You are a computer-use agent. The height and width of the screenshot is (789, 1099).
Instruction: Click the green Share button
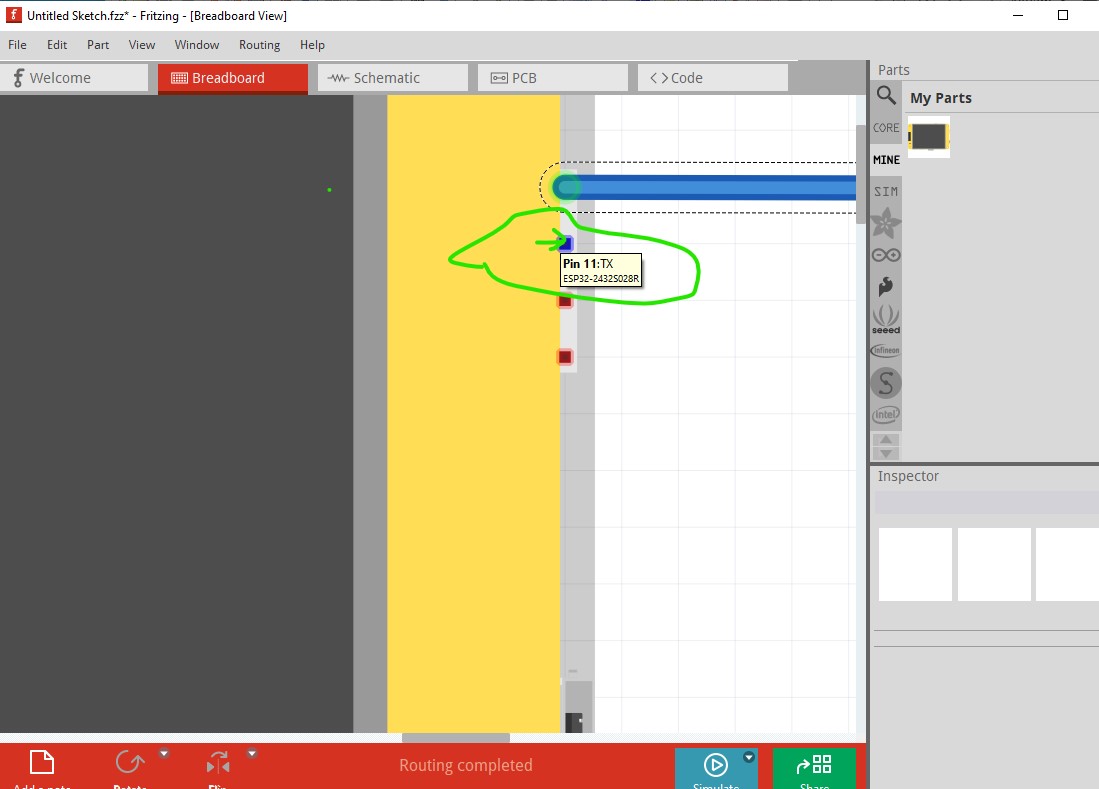click(814, 768)
